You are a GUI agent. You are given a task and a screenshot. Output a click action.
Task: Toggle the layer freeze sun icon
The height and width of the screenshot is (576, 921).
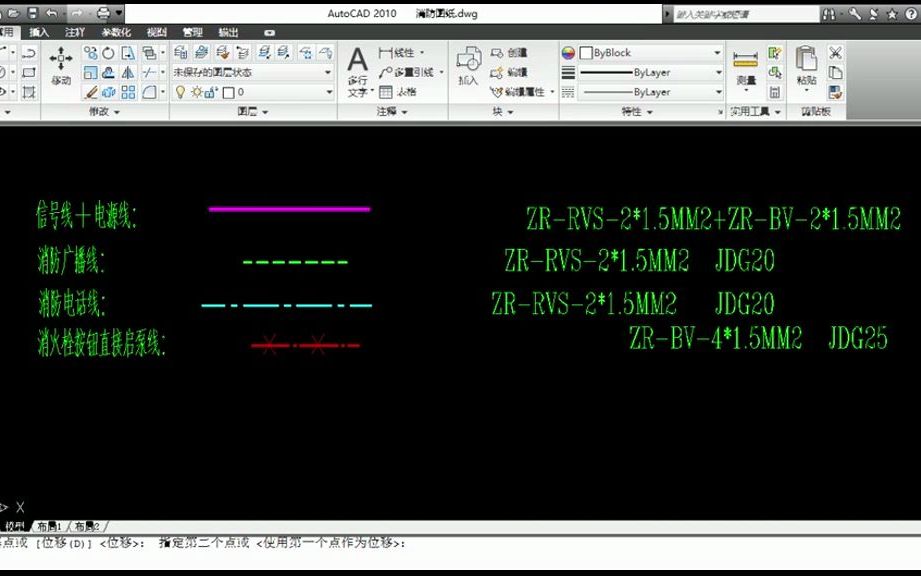pyautogui.click(x=196, y=90)
